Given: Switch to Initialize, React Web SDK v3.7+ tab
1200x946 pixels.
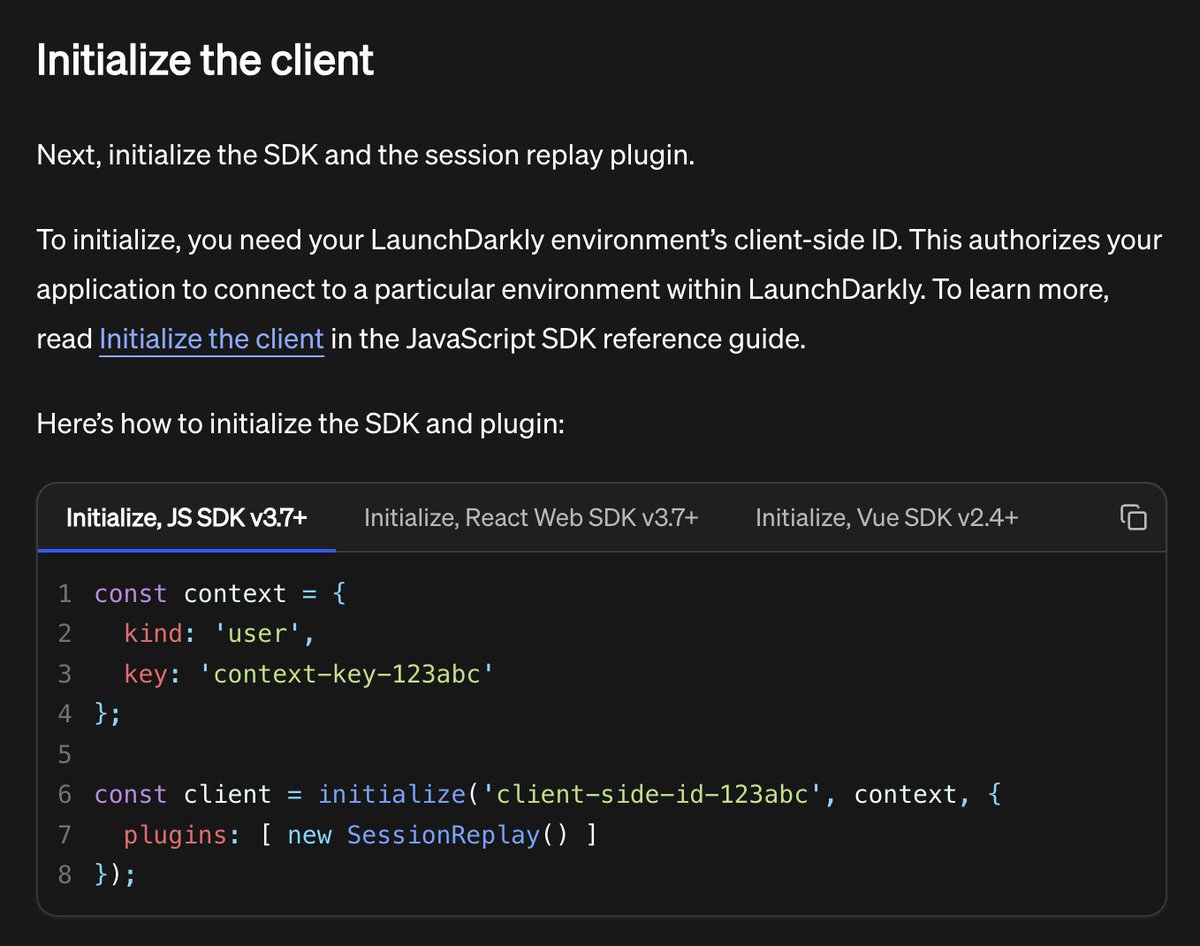Looking at the screenshot, I should [x=531, y=518].
